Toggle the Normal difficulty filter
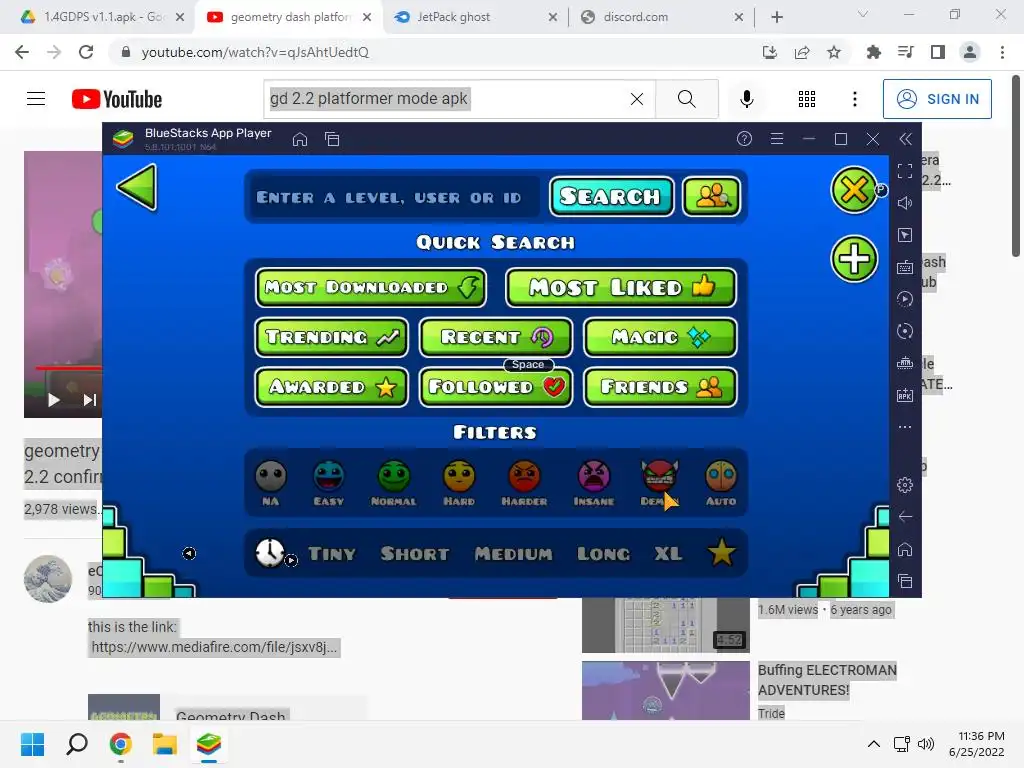The image size is (1024, 768). [x=393, y=483]
